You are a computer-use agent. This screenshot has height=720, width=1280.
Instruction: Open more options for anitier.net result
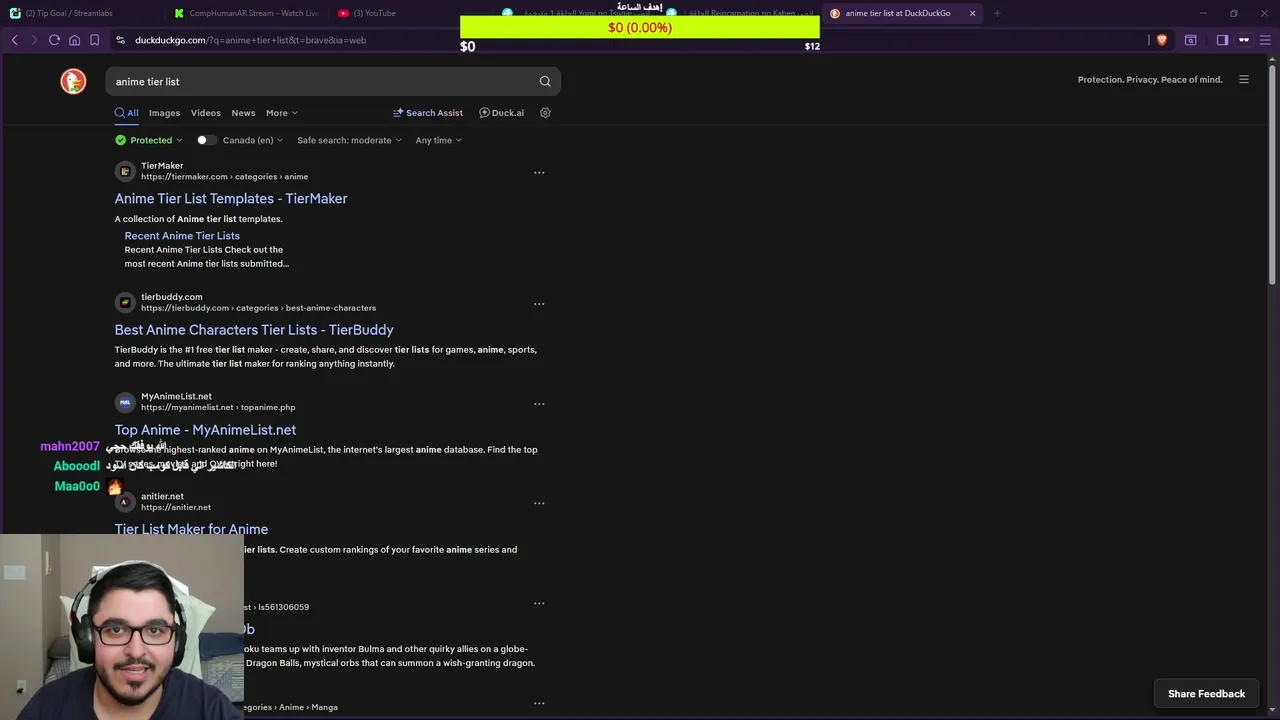[539, 503]
